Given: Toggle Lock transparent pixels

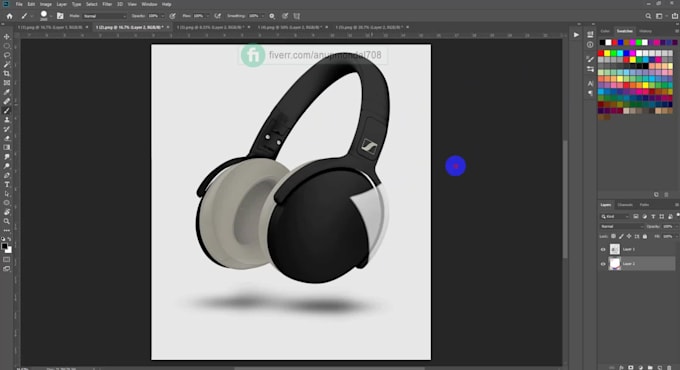Looking at the screenshot, I should tap(613, 236).
